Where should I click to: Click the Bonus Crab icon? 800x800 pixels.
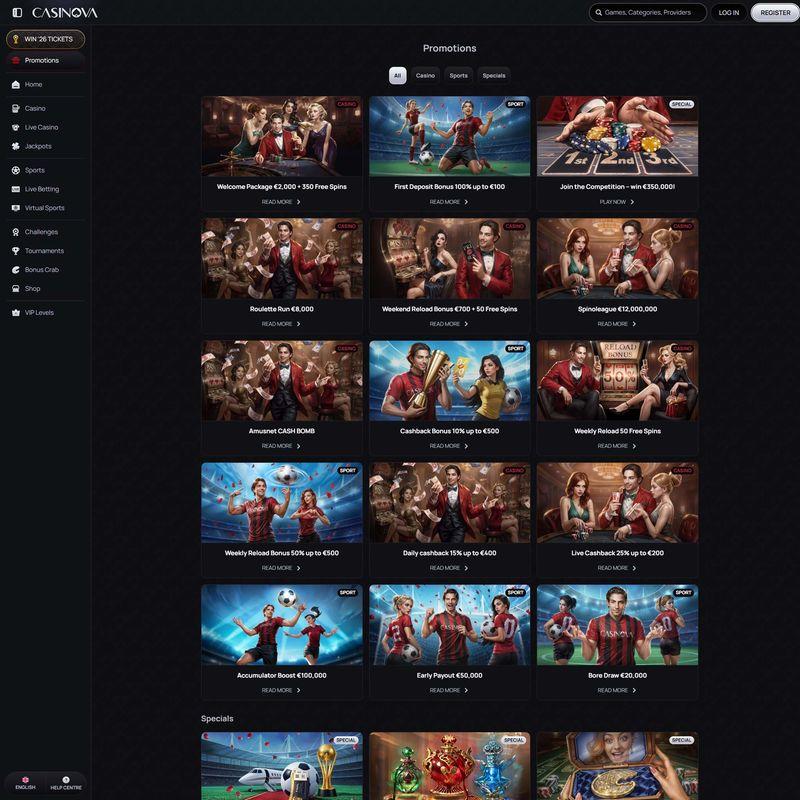[x=16, y=269]
